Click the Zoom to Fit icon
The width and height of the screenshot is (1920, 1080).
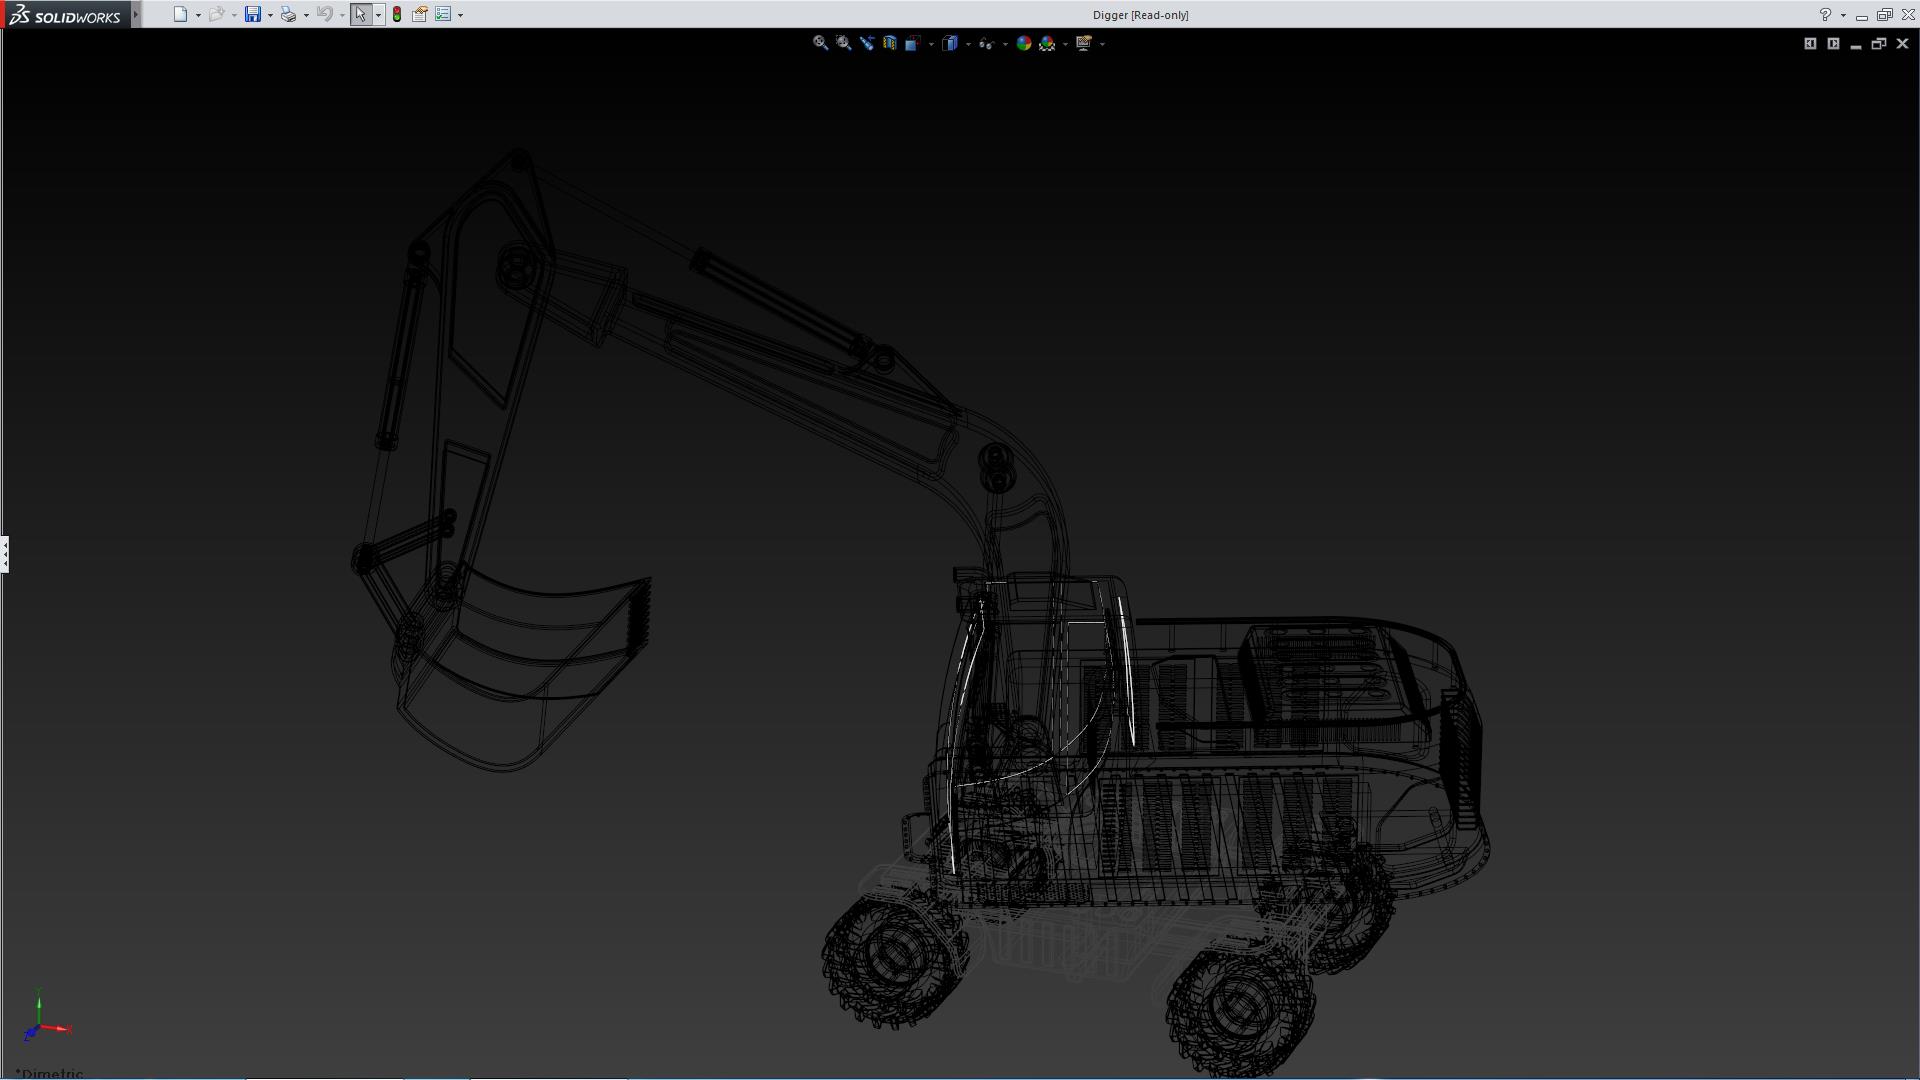820,43
